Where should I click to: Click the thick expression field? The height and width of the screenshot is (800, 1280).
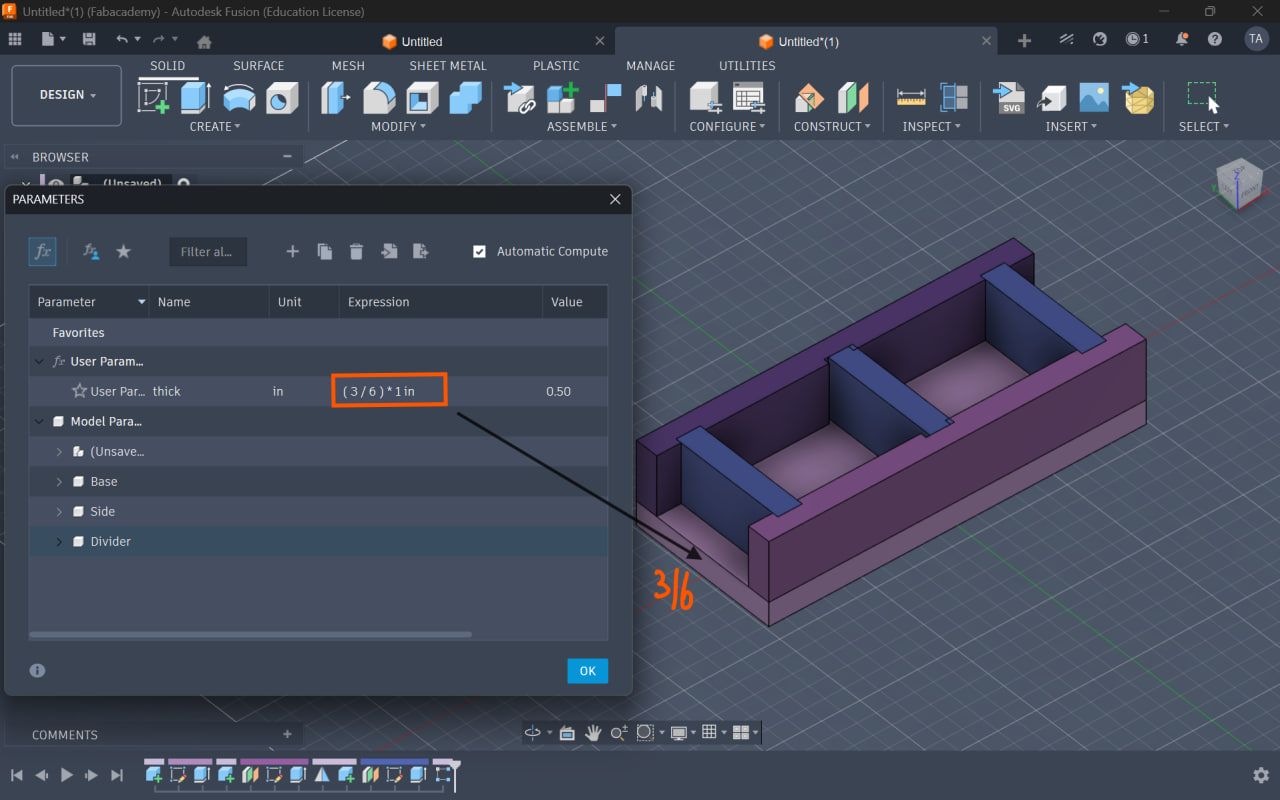[389, 391]
